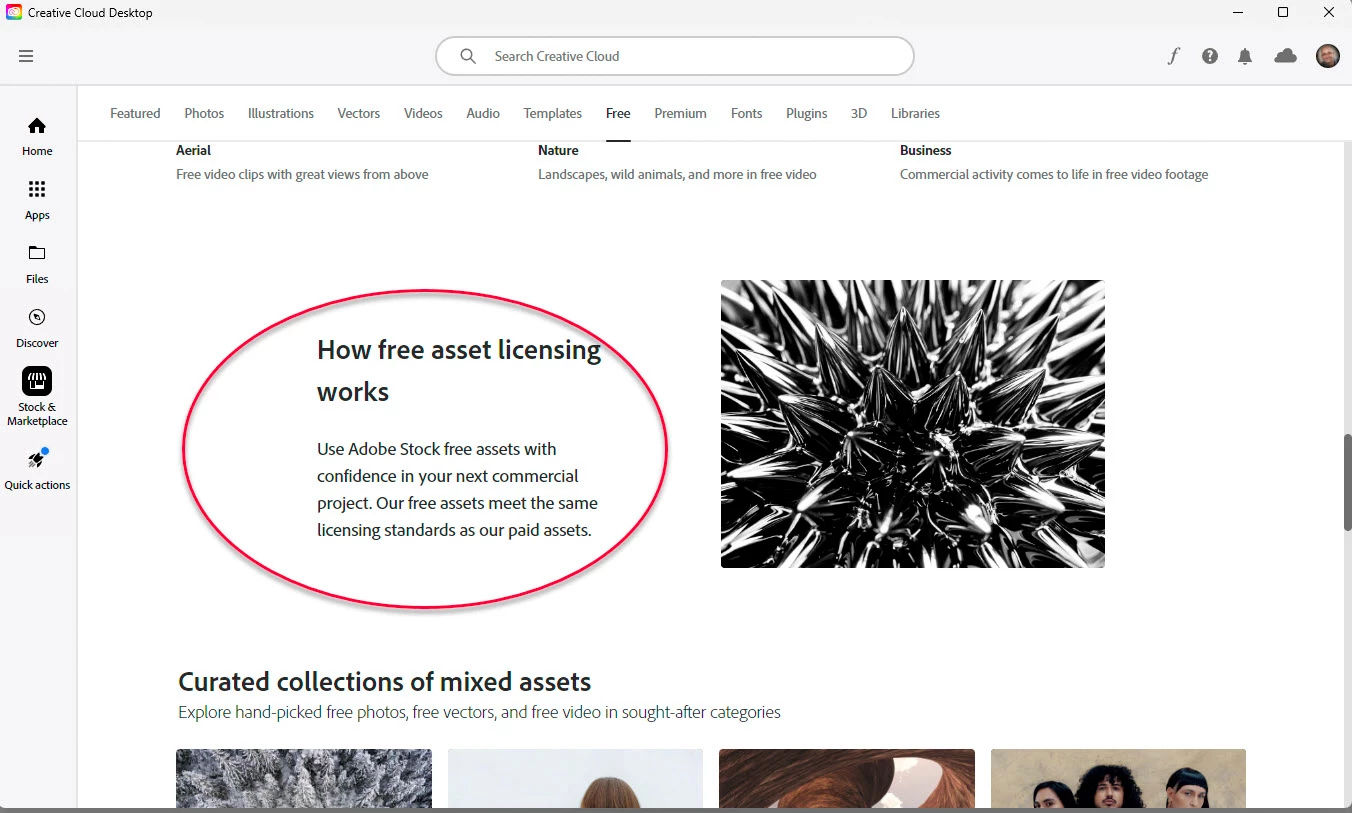Click the vertical scrollbar thumb
Viewport: 1352px width, 813px height.
[x=1347, y=483]
